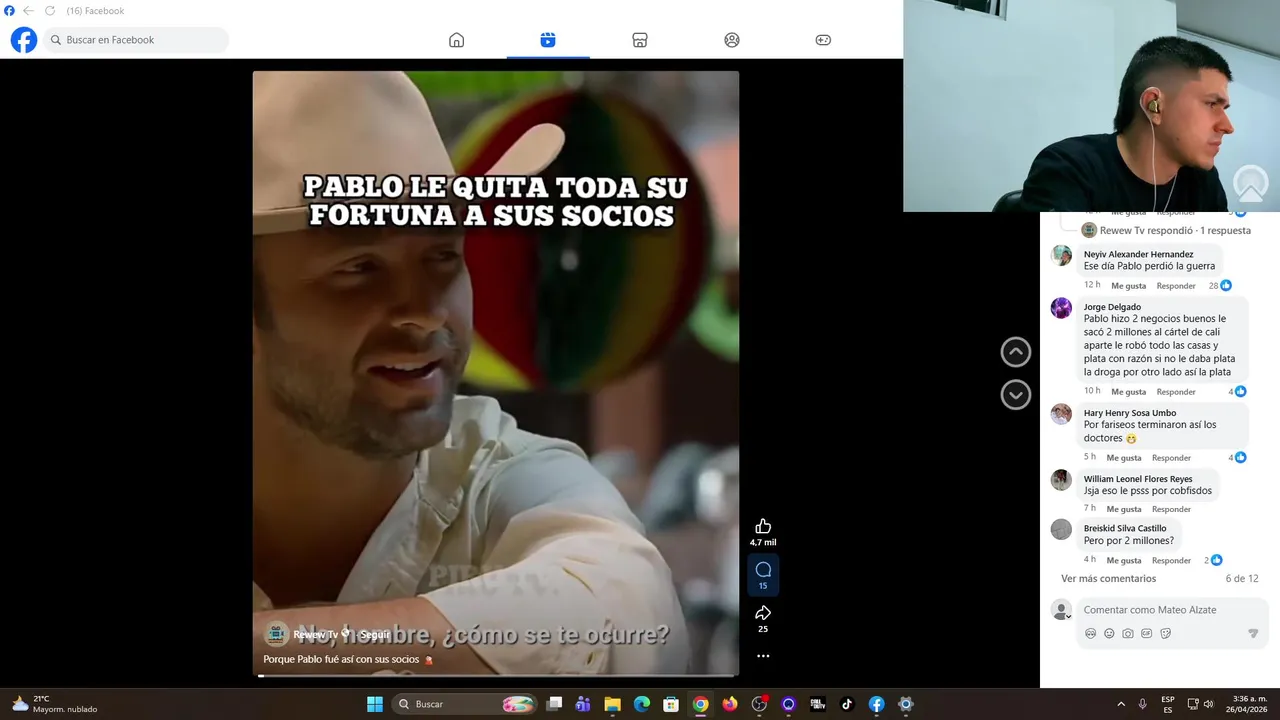The width and height of the screenshot is (1280, 720).
Task: View like reaction on Breiskid's comment
Action: 1216,560
